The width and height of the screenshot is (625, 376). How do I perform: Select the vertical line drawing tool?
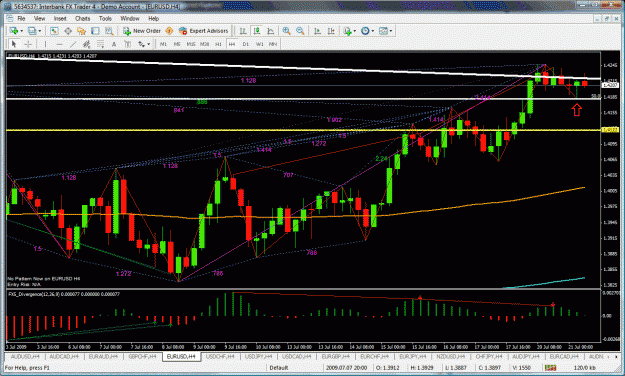45,44
